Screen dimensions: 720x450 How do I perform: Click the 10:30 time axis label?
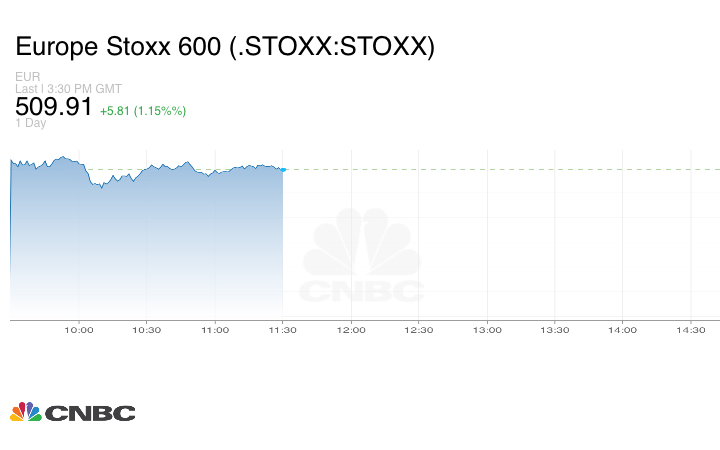[147, 330]
